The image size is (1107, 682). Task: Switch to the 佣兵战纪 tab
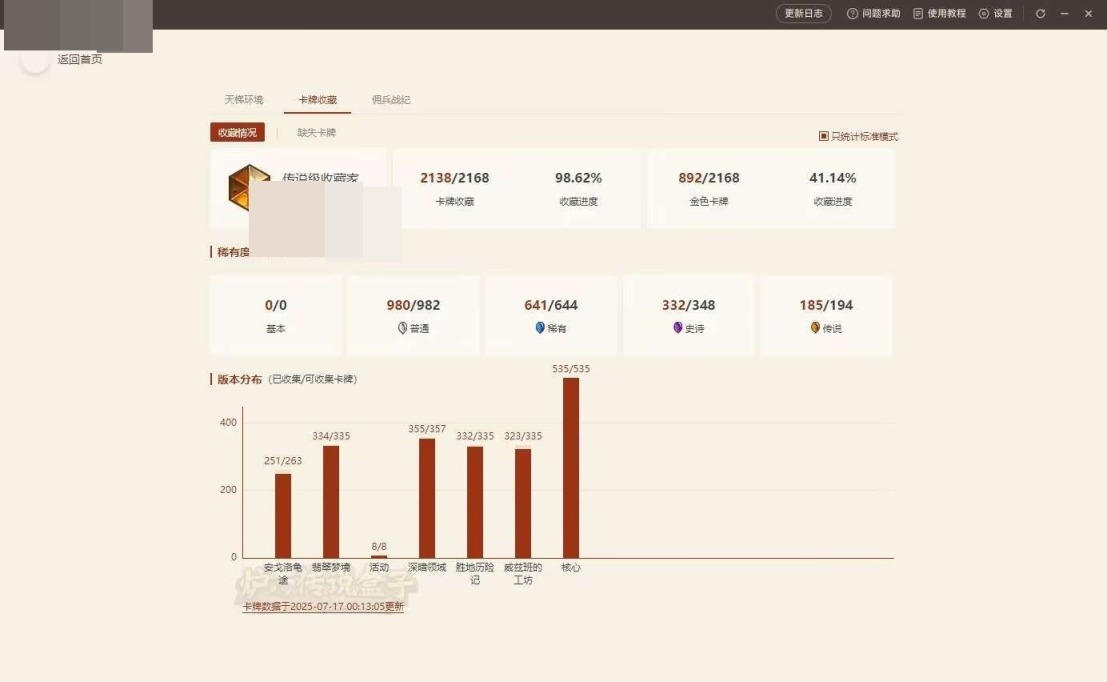[x=391, y=100]
